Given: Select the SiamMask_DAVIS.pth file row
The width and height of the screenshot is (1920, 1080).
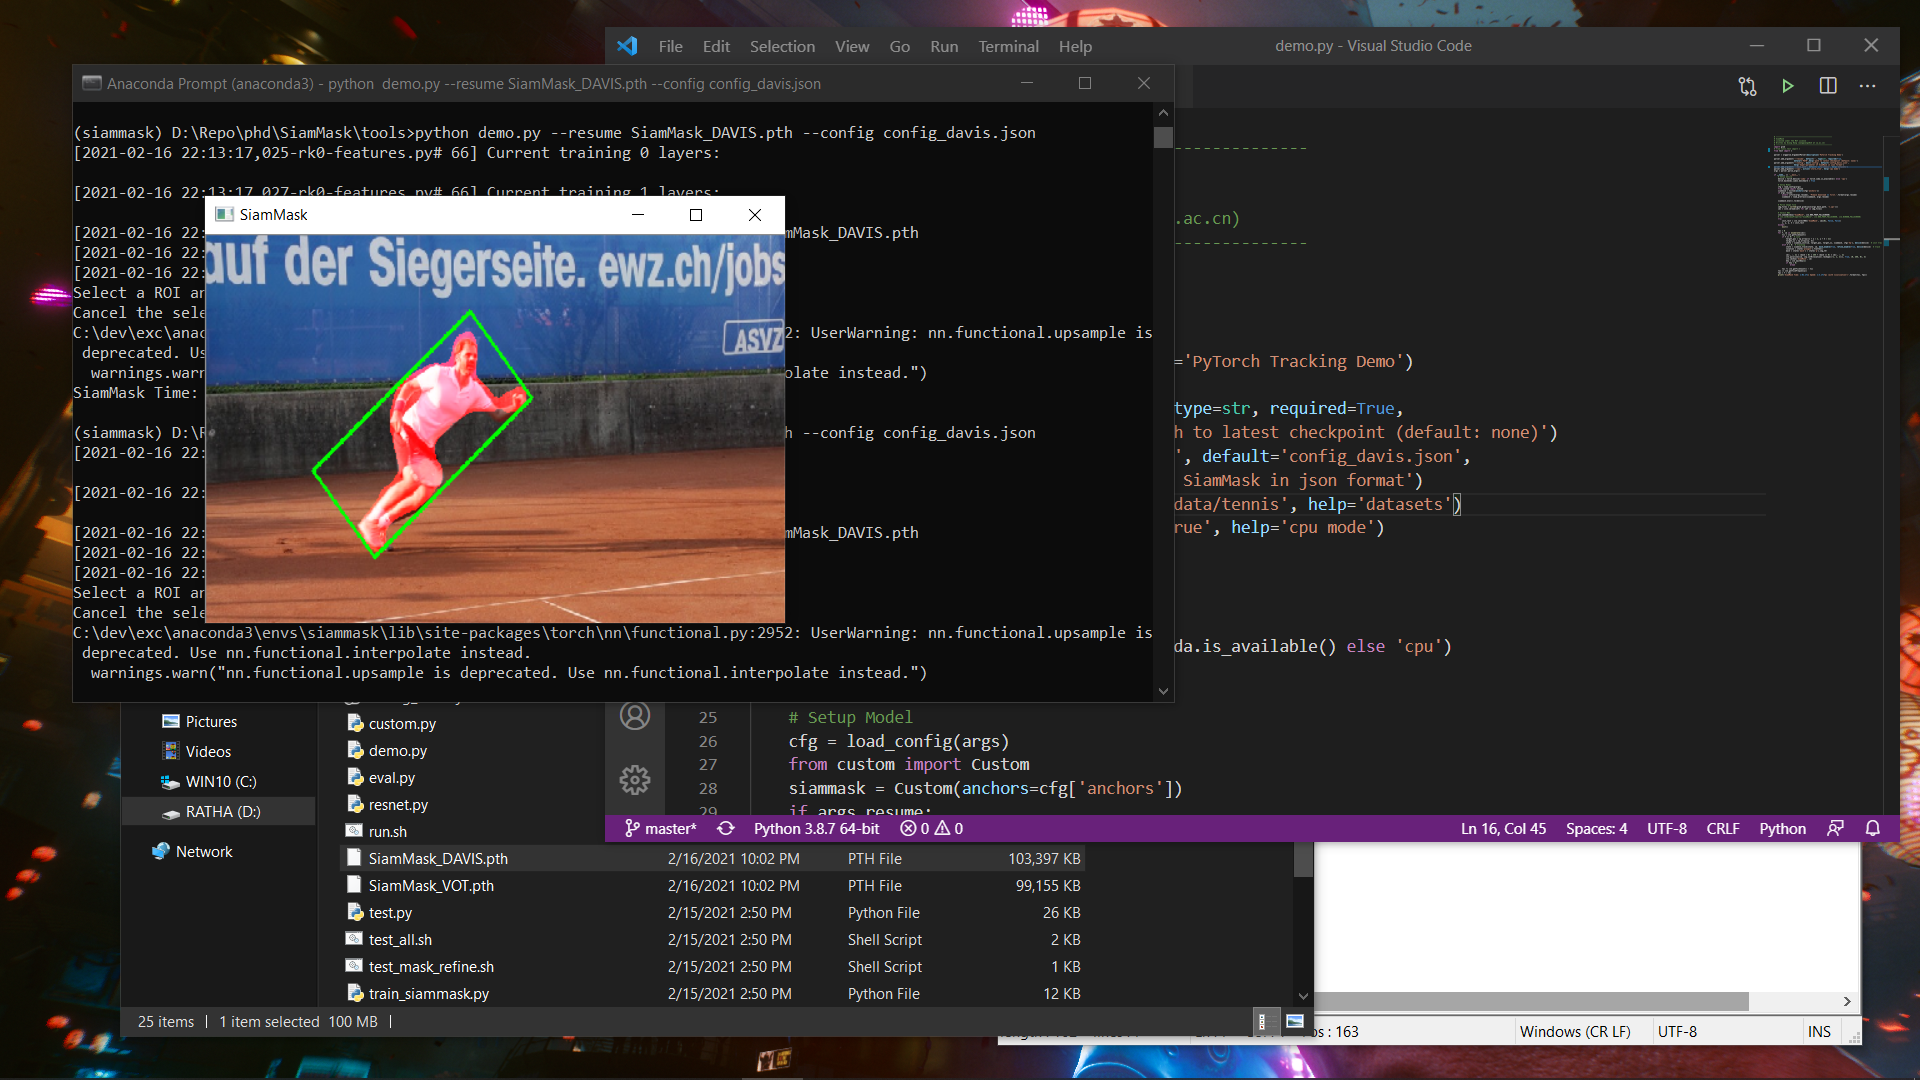Looking at the screenshot, I should [x=714, y=859].
